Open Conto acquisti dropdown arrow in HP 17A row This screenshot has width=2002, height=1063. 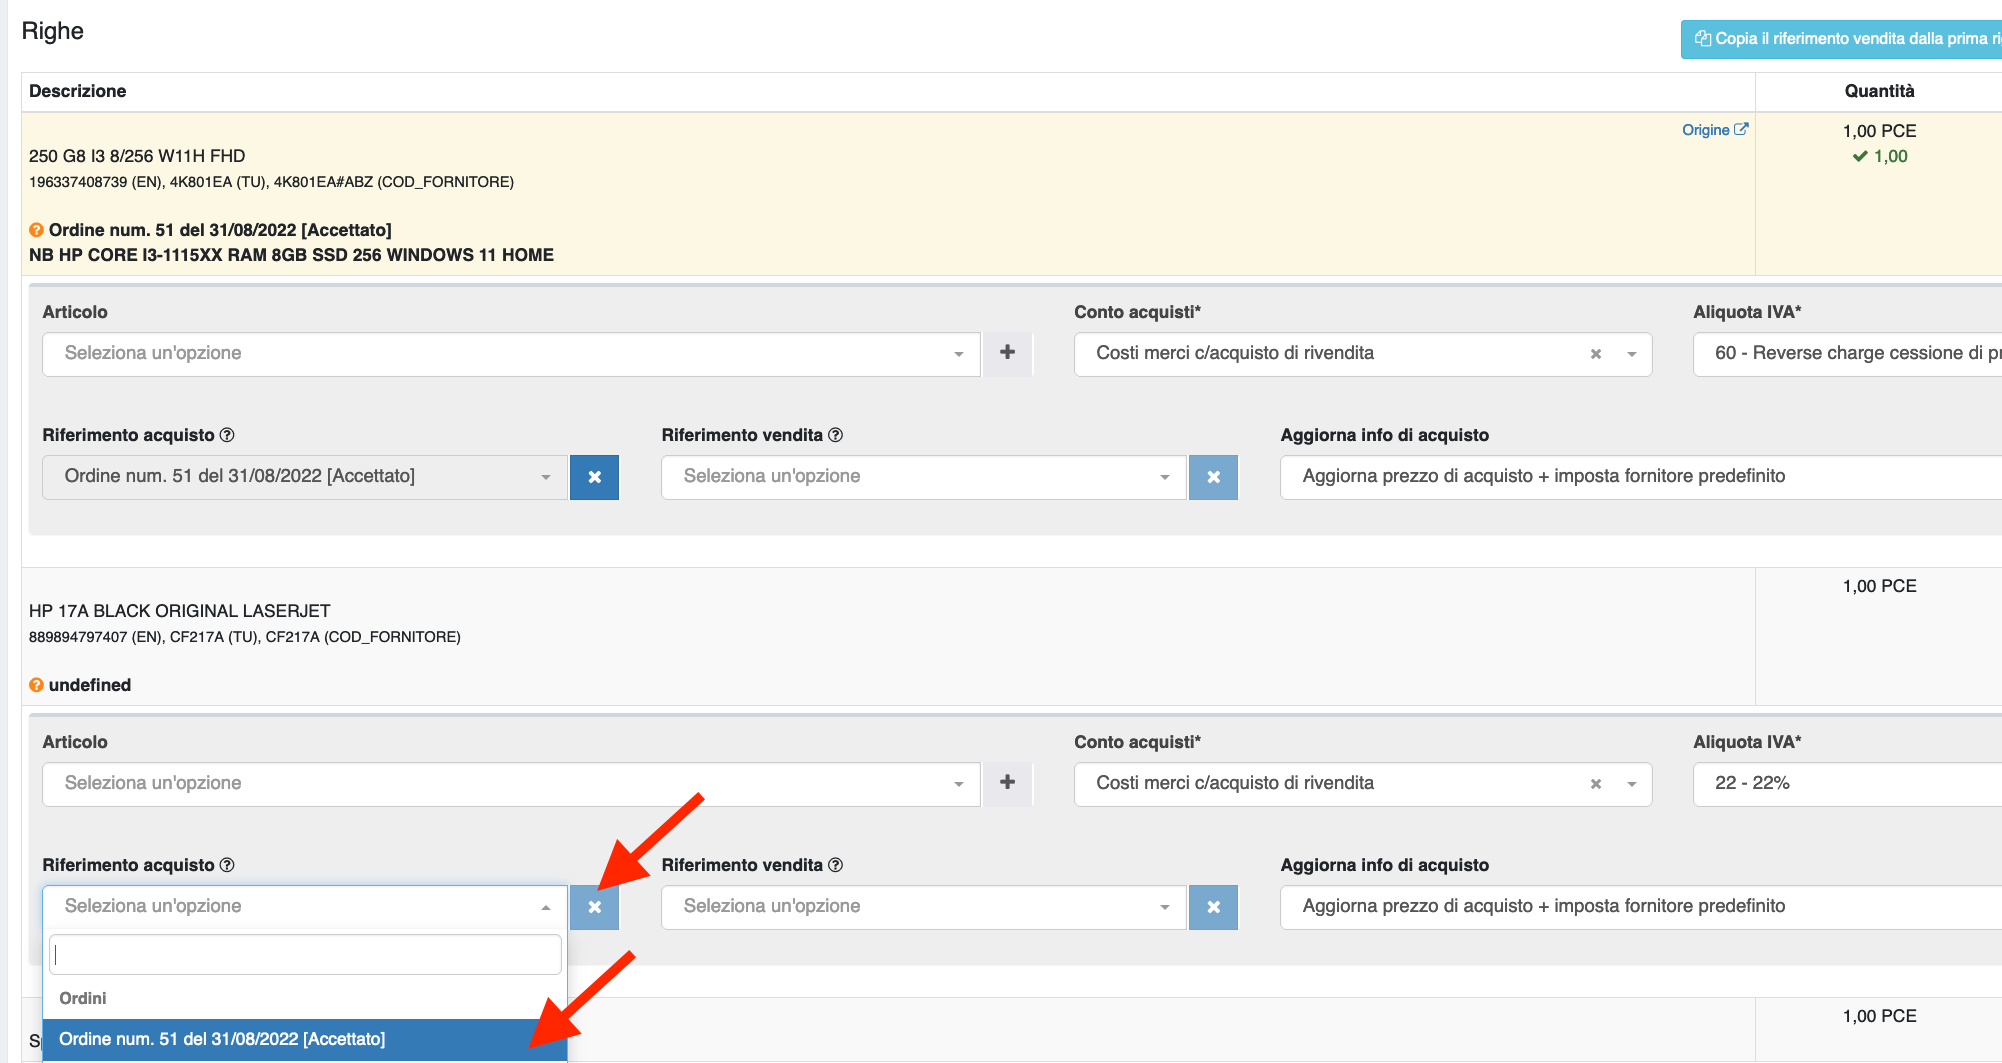[1632, 784]
